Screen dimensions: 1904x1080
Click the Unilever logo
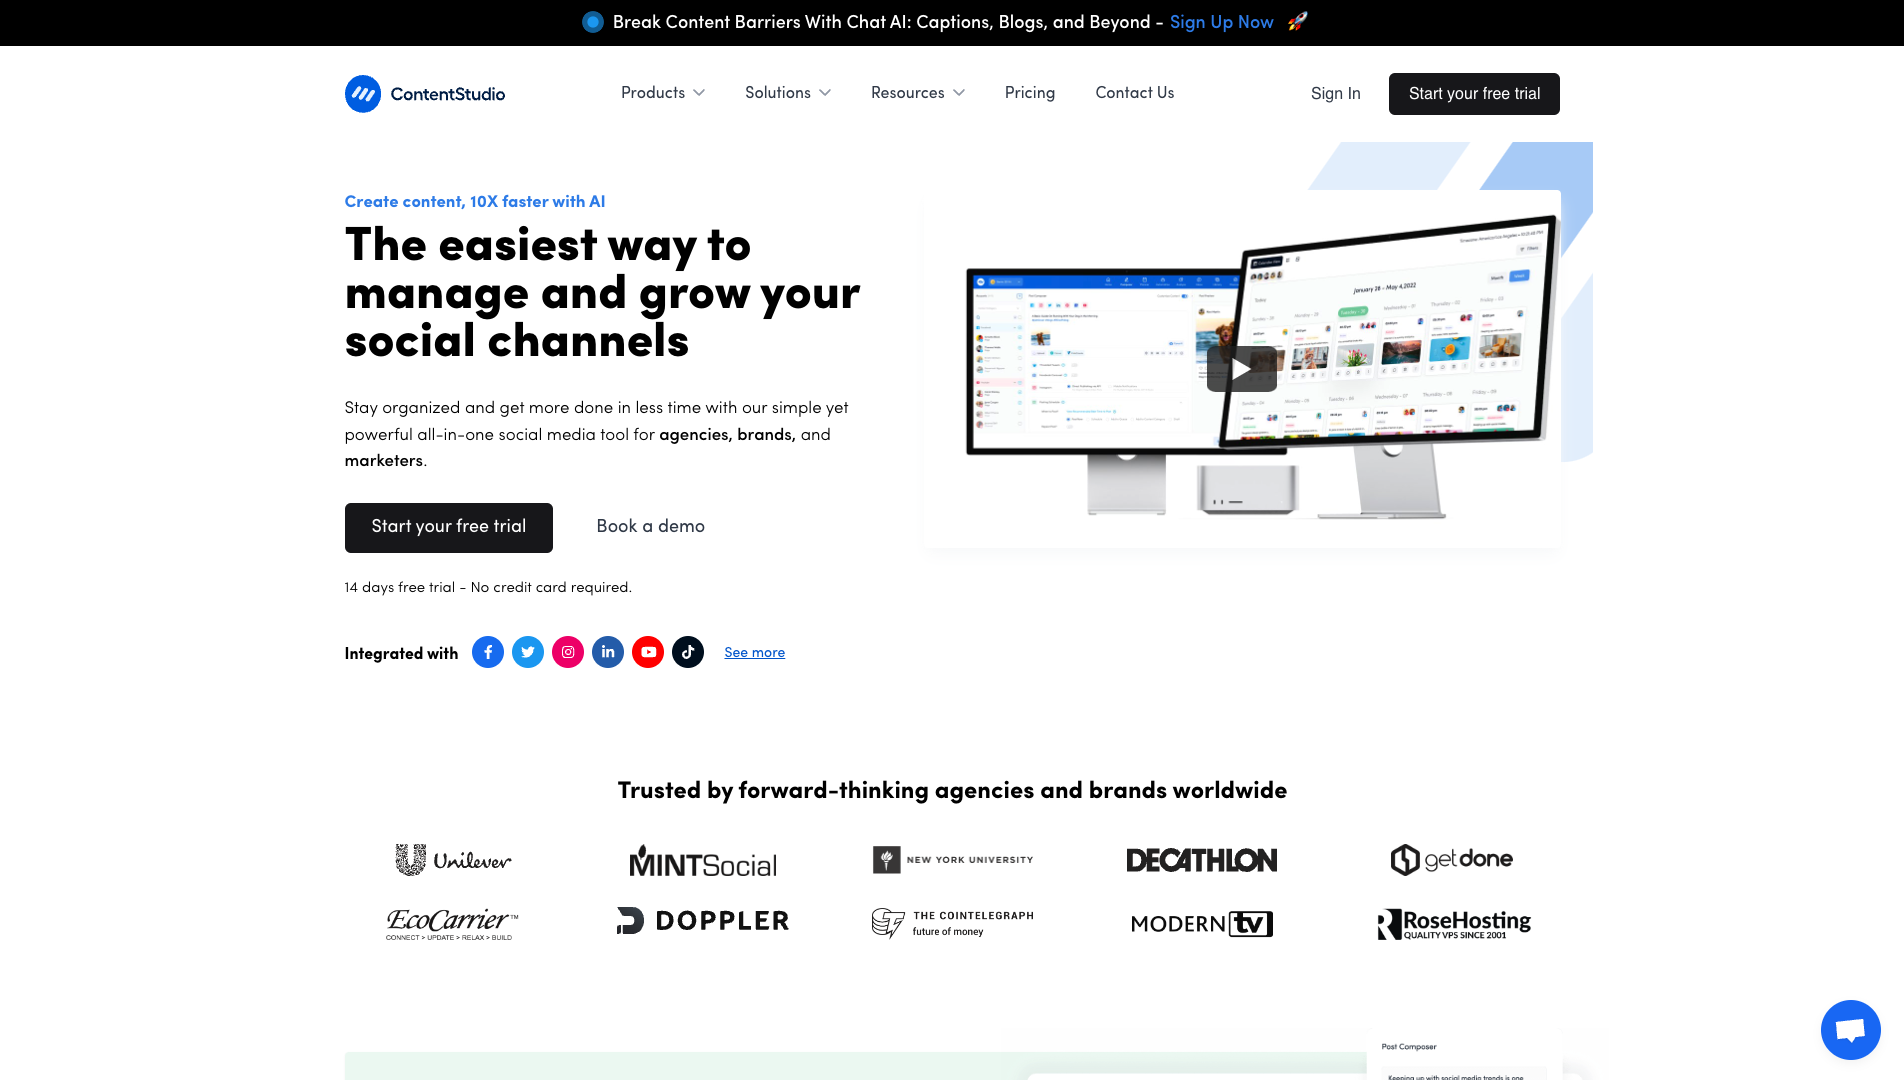click(x=453, y=860)
